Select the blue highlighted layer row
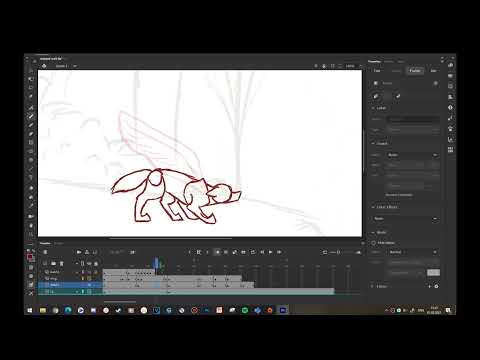Image resolution: width=480 pixels, height=360 pixels. click(70, 285)
